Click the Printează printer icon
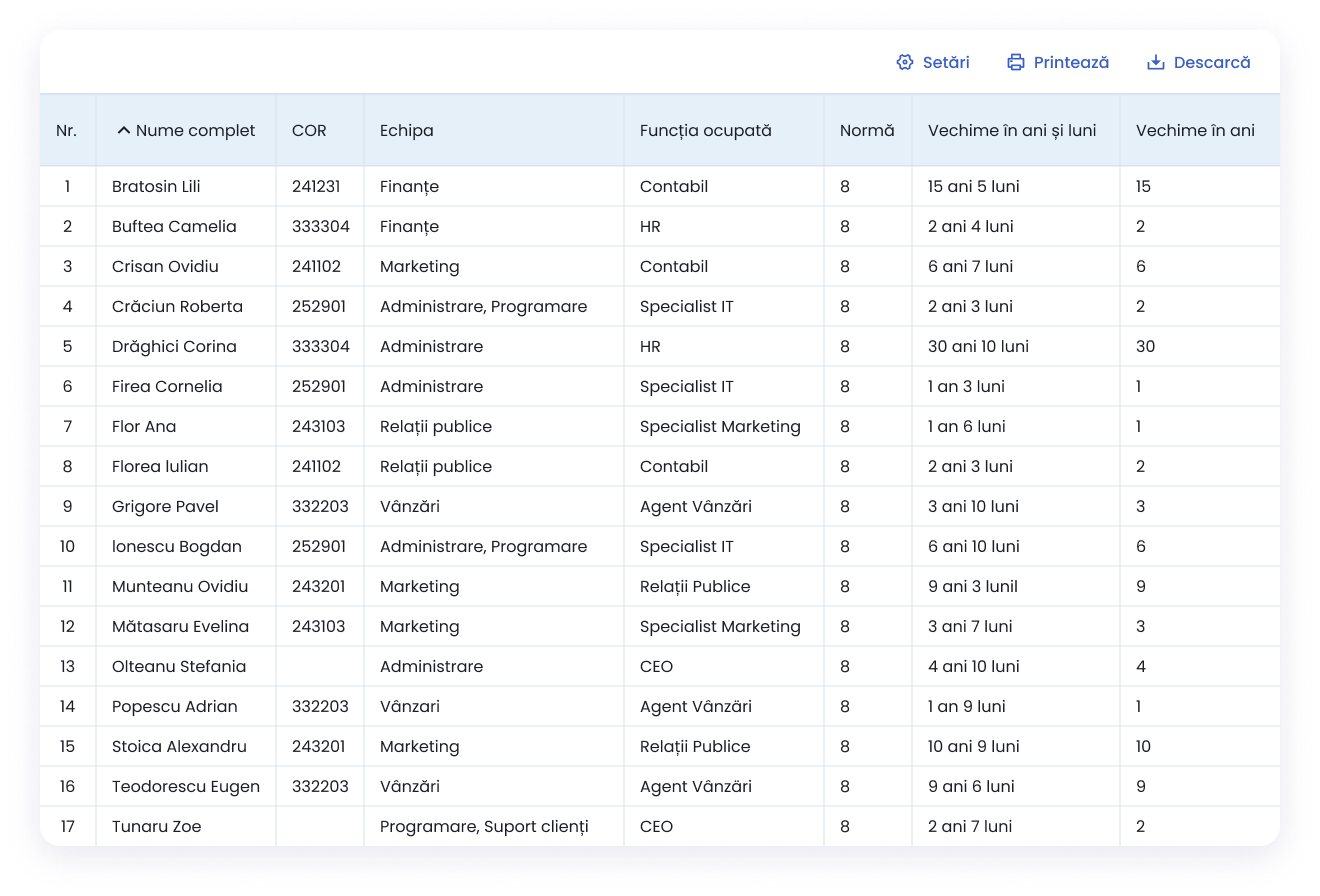The width and height of the screenshot is (1320, 896). (x=1016, y=62)
